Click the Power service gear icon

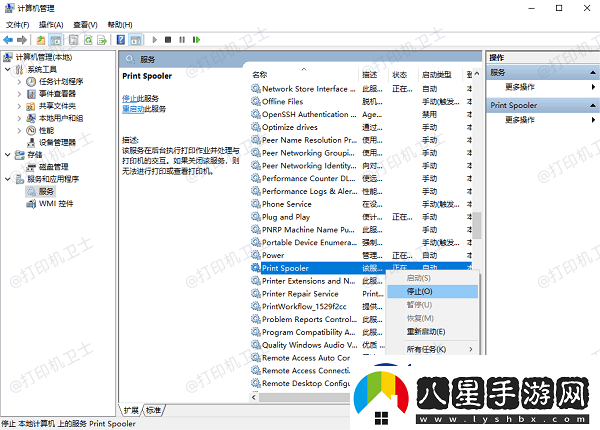point(256,255)
